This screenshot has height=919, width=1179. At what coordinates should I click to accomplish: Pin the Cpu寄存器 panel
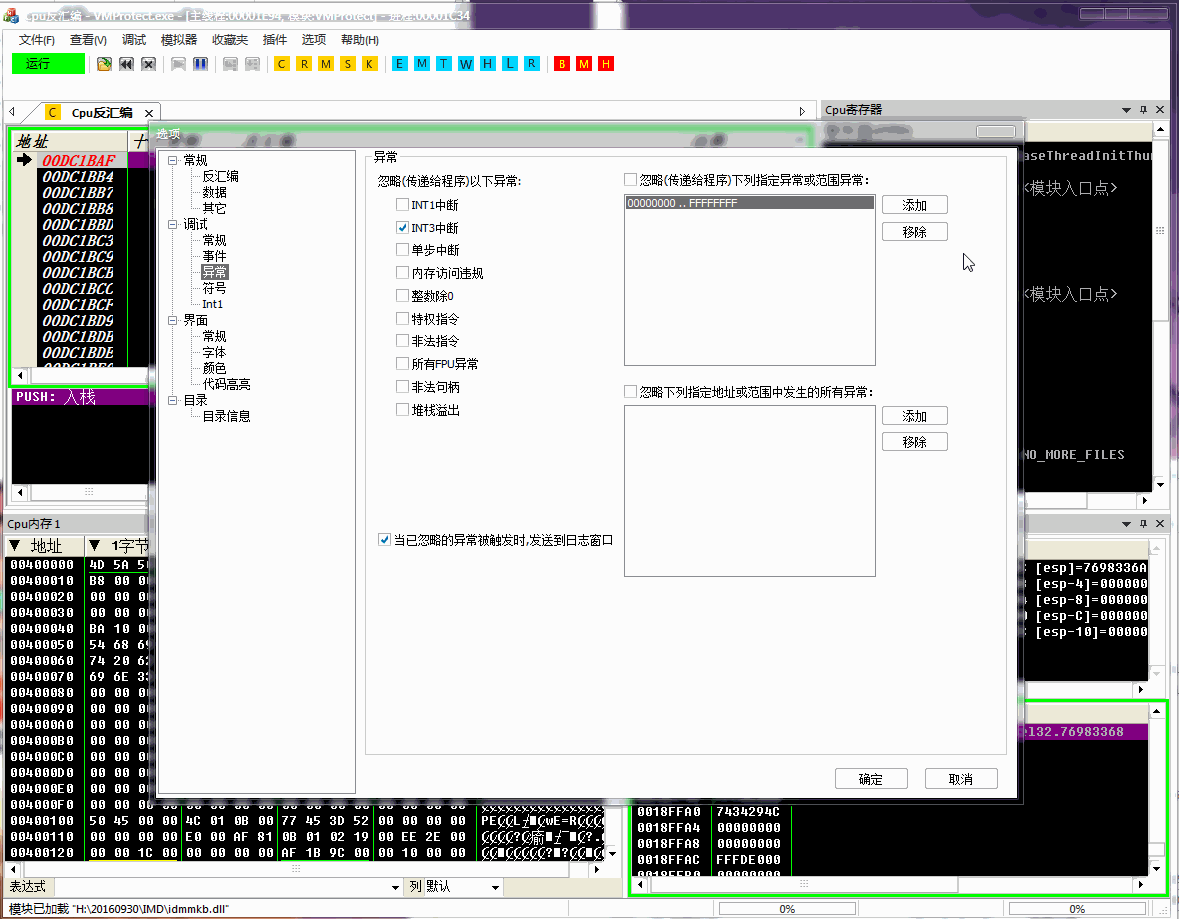coord(1144,110)
